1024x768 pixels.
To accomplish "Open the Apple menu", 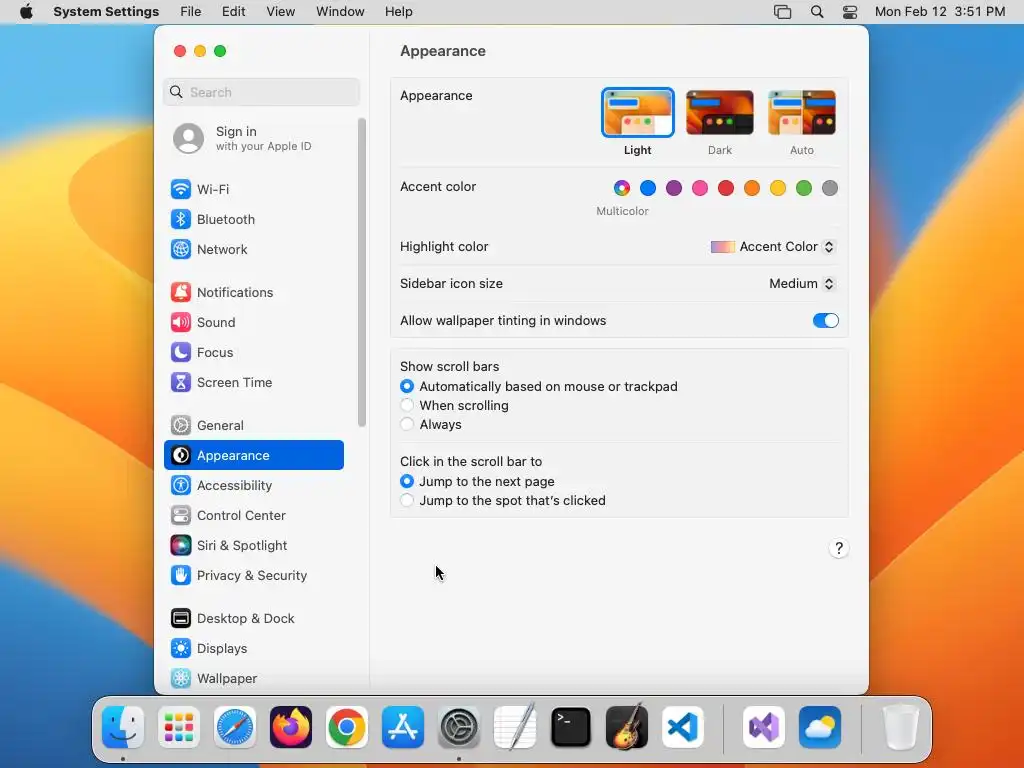I will [26, 12].
